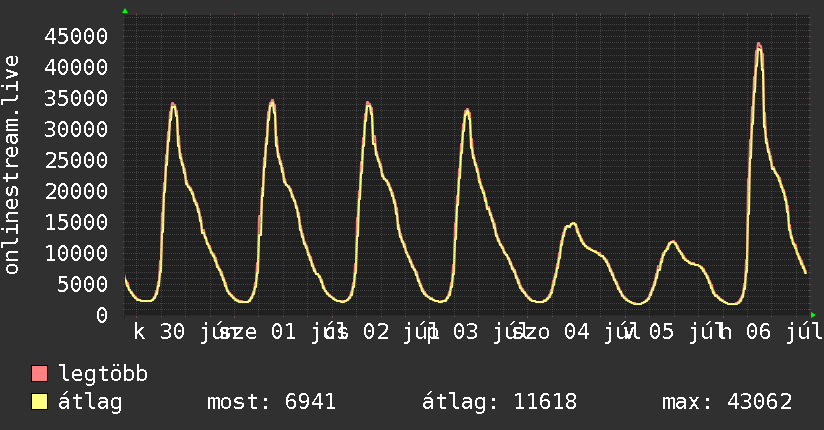This screenshot has width=824, height=430.
Task: Click the most: 6941 value
Action: coord(271,402)
